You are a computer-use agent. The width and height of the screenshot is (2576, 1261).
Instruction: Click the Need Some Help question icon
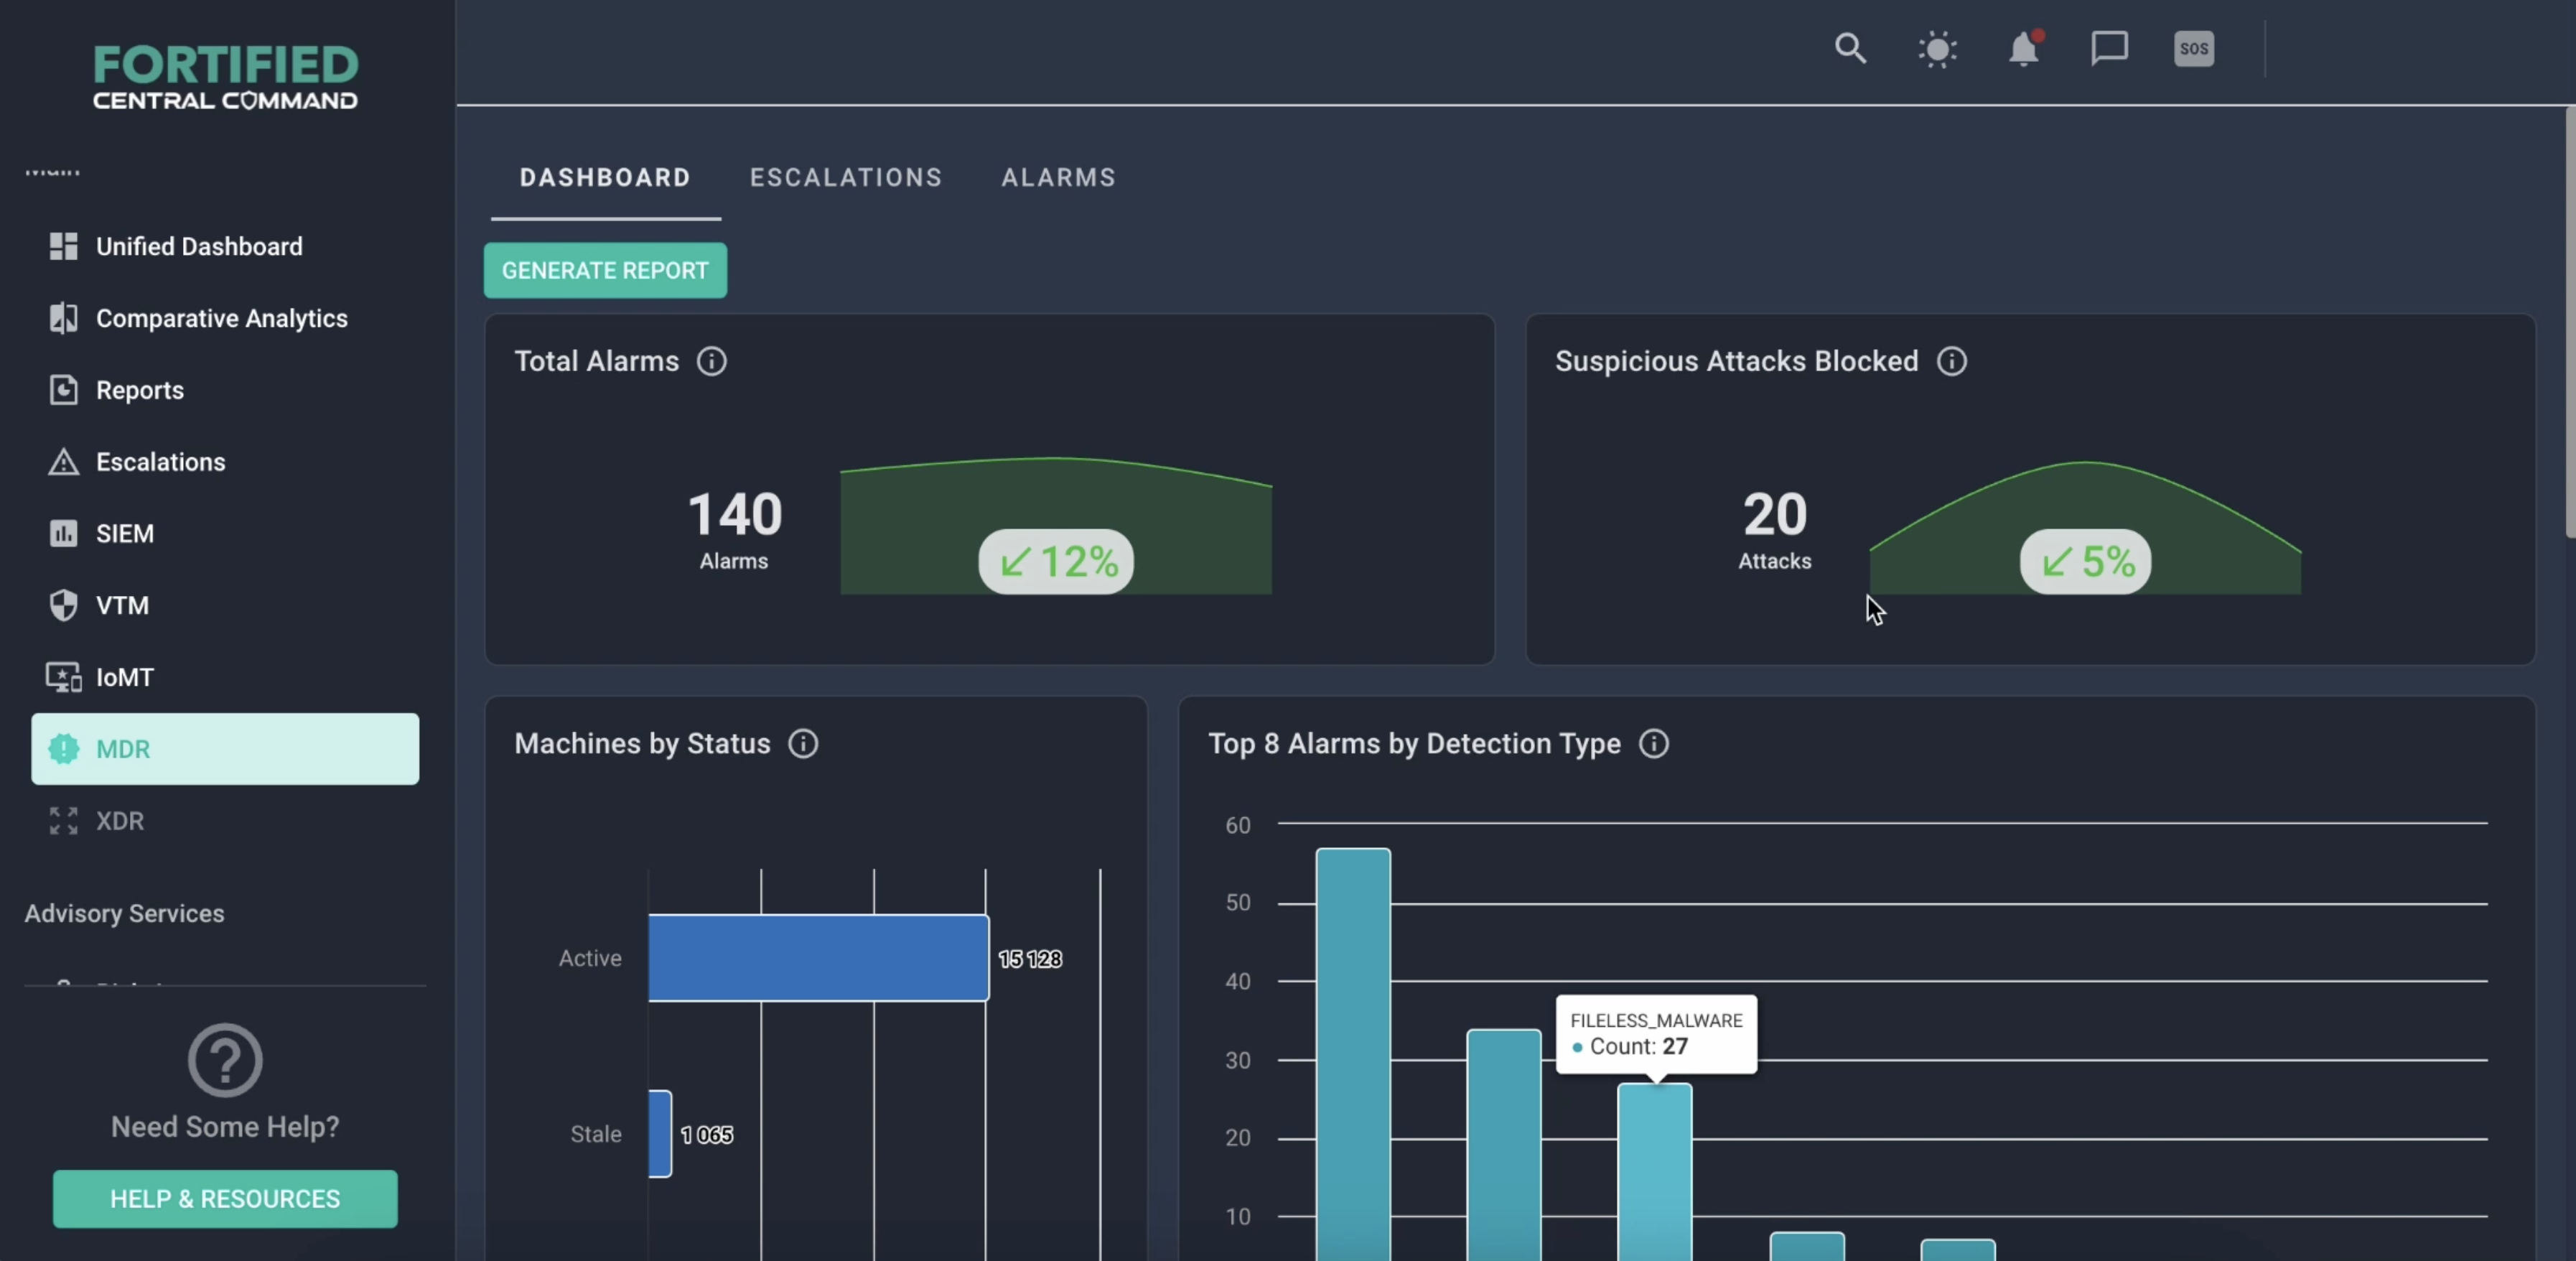point(225,1060)
